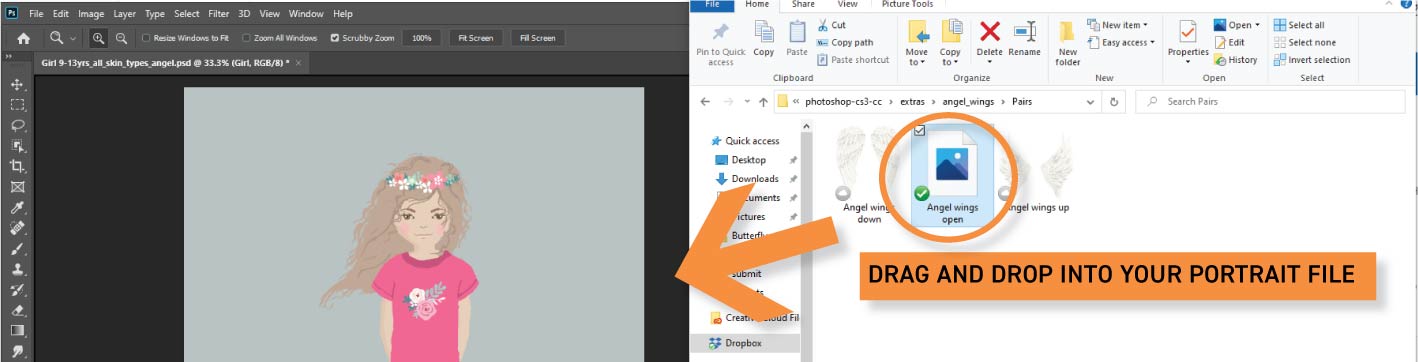Image resolution: width=1418 pixels, height=362 pixels.
Task: Click the Copy button in Clipboard group
Action: point(764,38)
